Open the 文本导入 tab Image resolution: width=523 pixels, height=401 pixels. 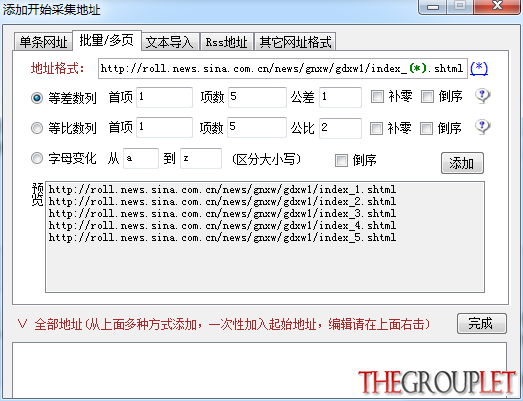pos(170,42)
